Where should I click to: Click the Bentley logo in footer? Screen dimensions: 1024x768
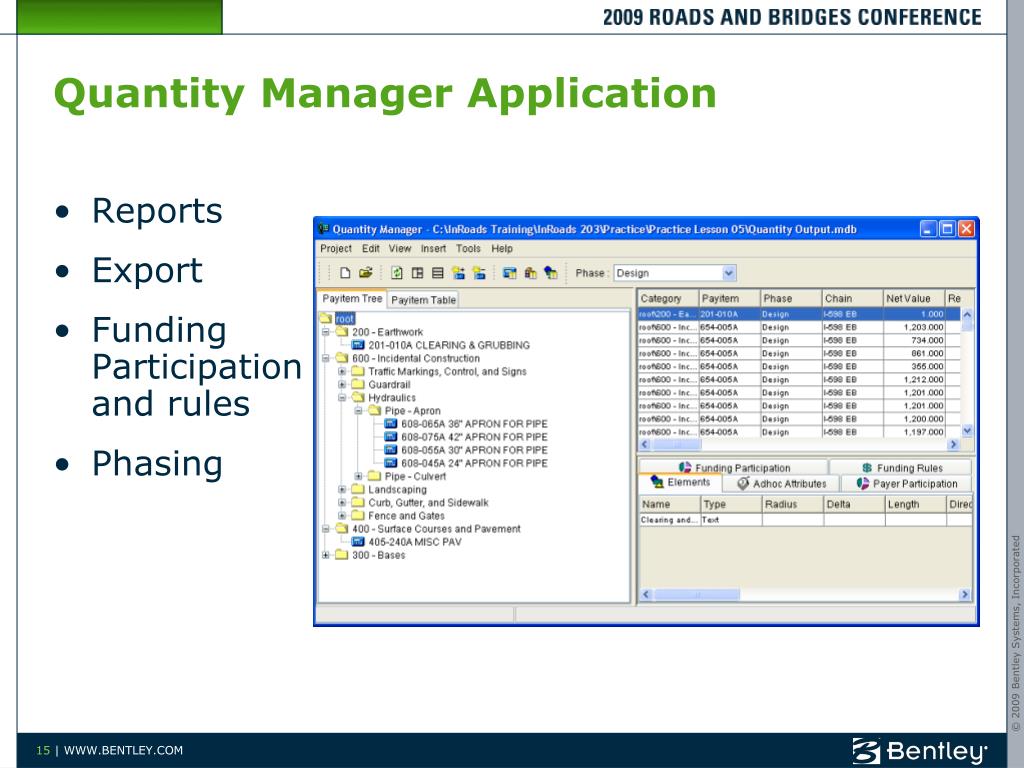[919, 751]
